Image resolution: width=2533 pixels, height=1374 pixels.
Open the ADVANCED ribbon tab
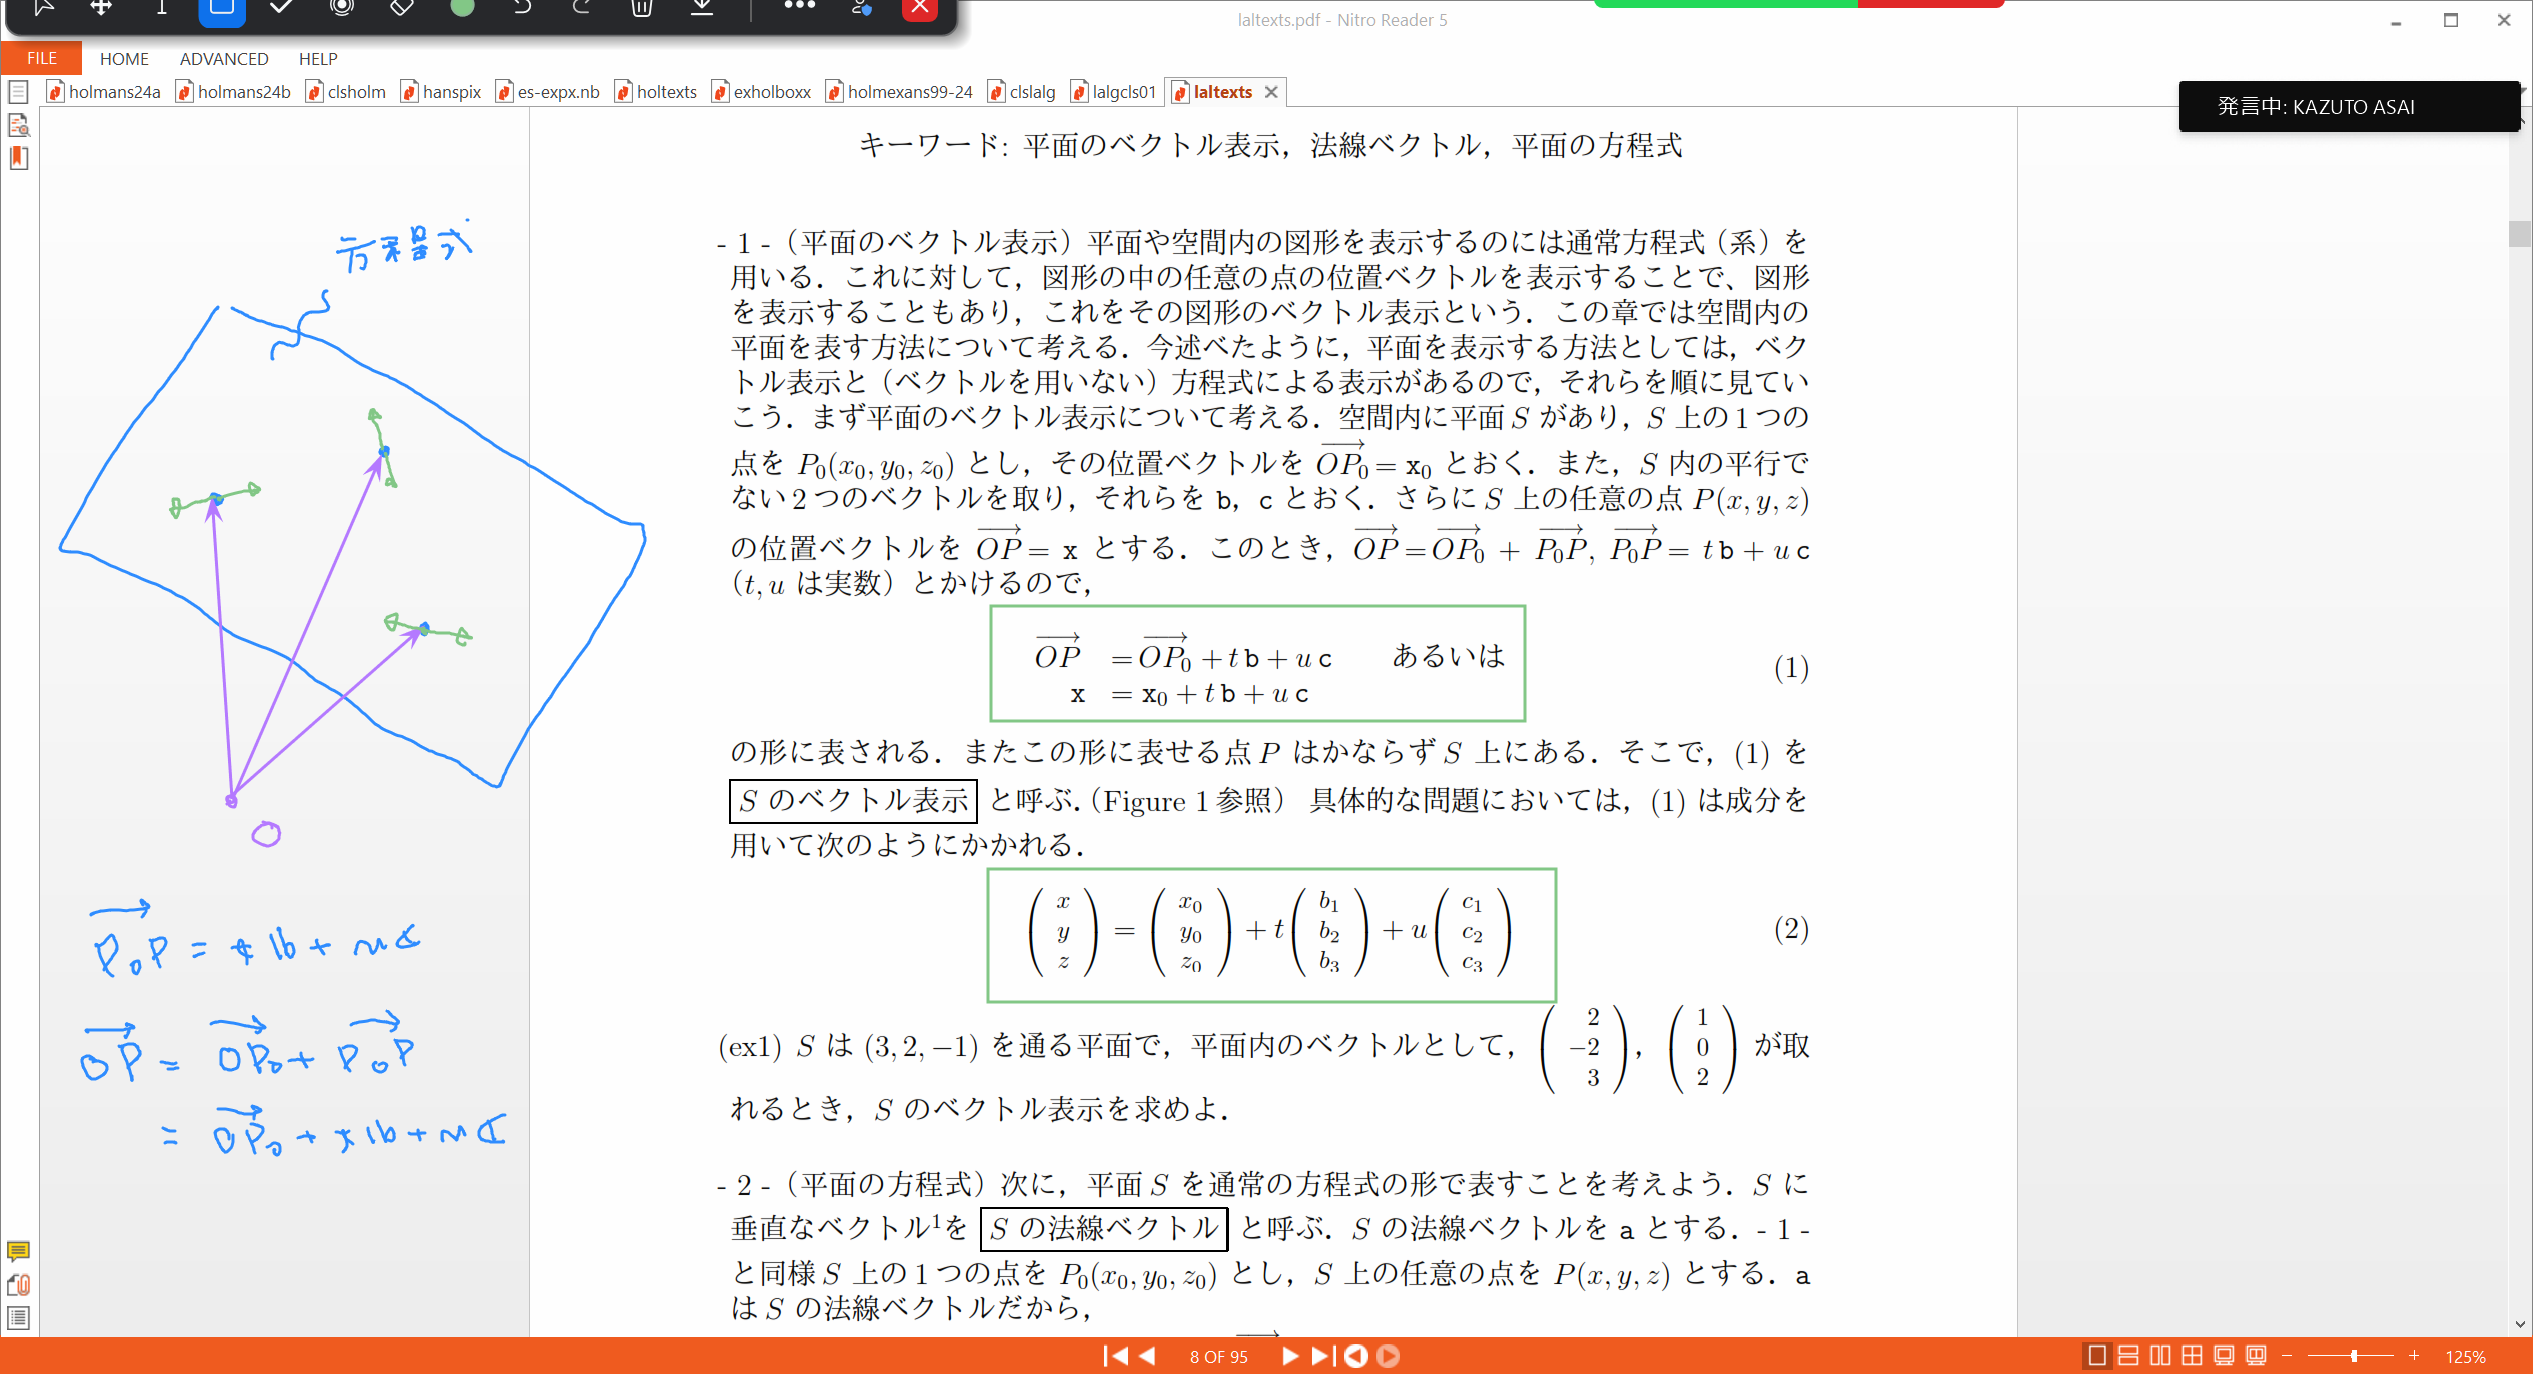(224, 59)
